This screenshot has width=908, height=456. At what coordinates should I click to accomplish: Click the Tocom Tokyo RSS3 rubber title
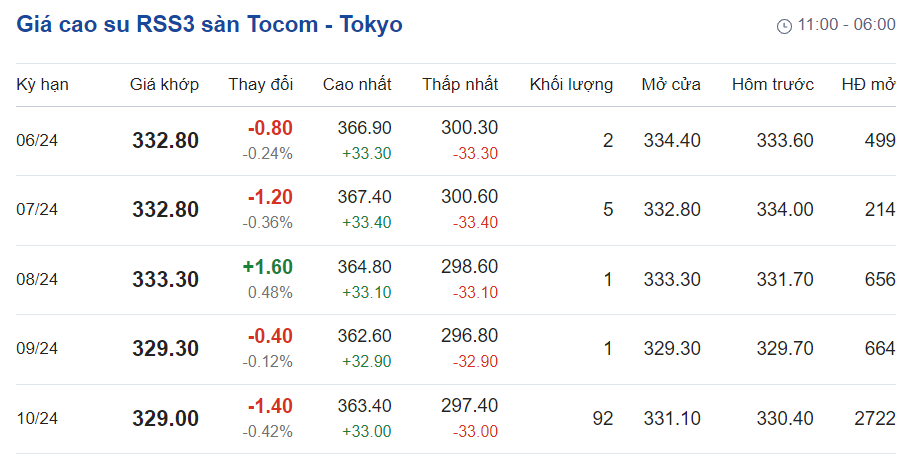(209, 24)
